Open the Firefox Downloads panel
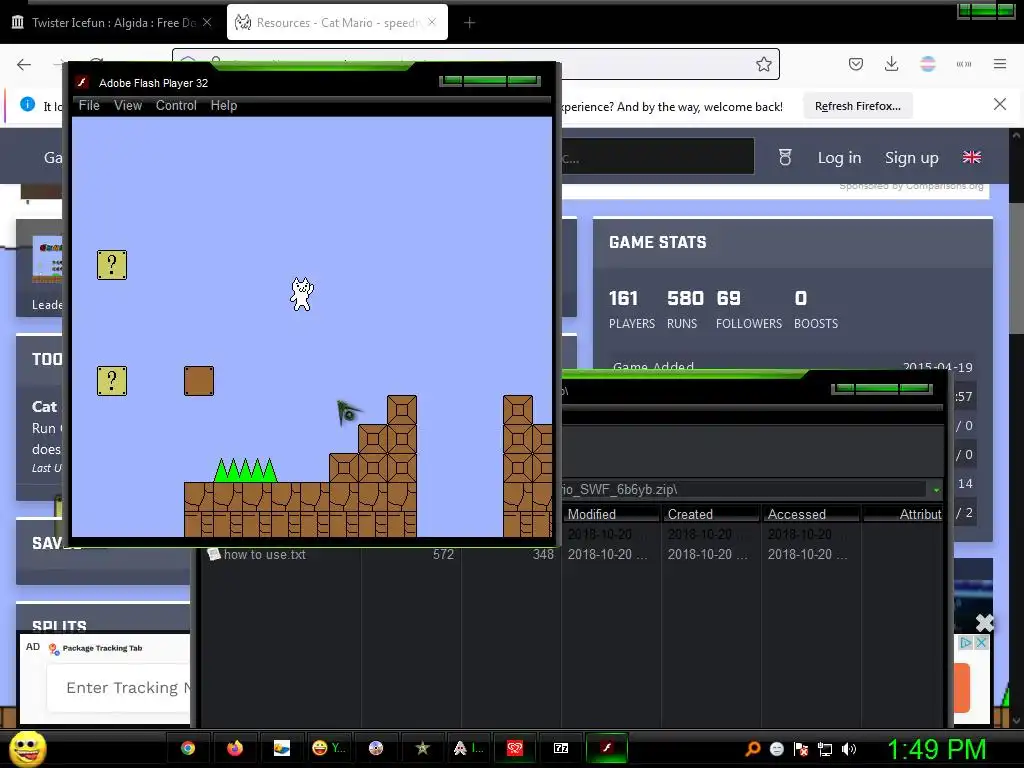Image resolution: width=1024 pixels, height=768 pixels. point(891,64)
